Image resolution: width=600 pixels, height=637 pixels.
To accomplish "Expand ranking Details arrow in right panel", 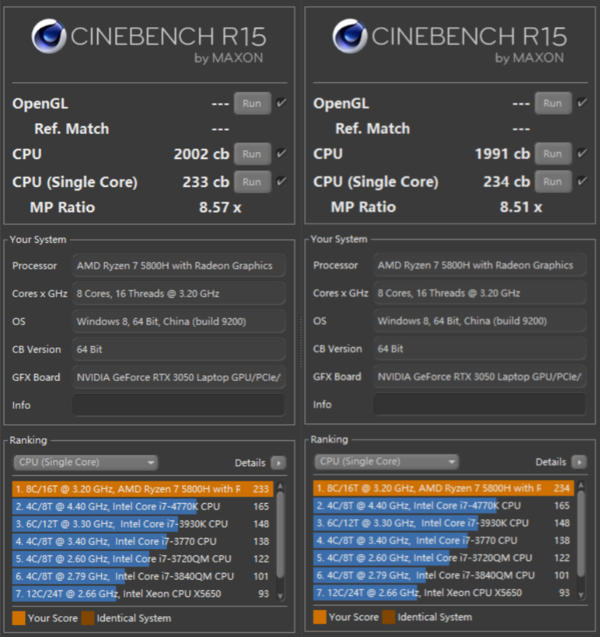I will click(x=579, y=462).
